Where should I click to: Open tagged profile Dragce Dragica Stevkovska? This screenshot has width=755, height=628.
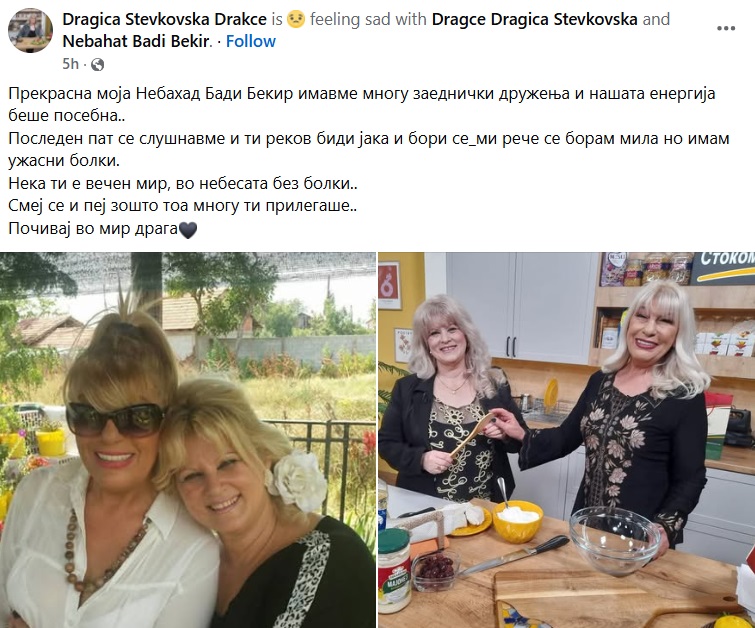(x=534, y=19)
